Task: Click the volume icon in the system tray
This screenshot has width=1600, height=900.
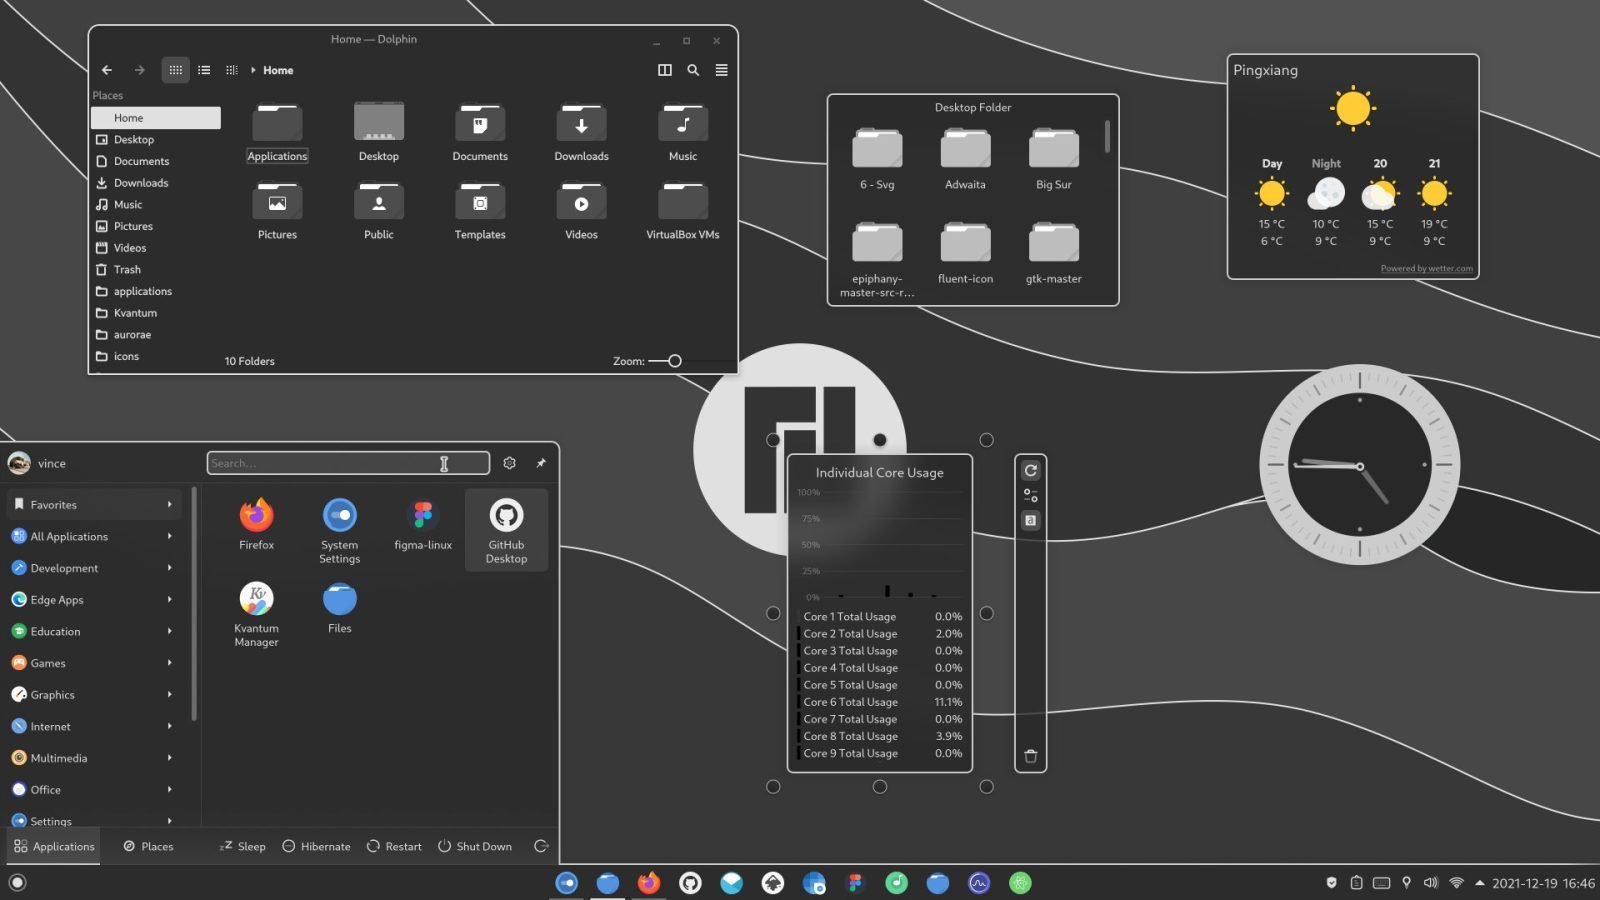Action: [x=1432, y=883]
